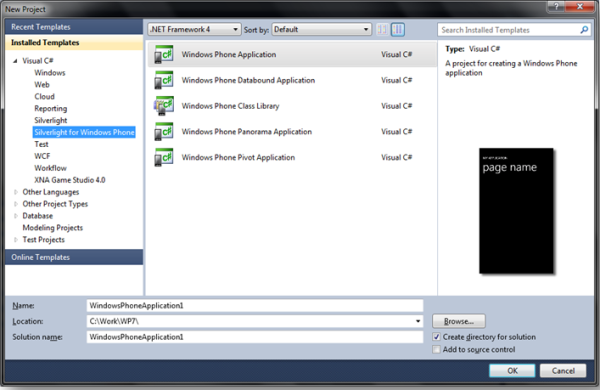This screenshot has height=390, width=600.
Task: Click the OK button
Action: 512,370
